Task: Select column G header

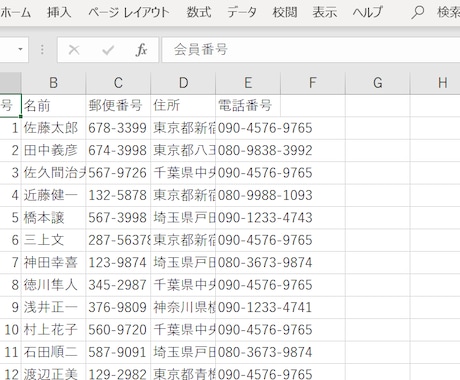Action: pyautogui.click(x=378, y=83)
